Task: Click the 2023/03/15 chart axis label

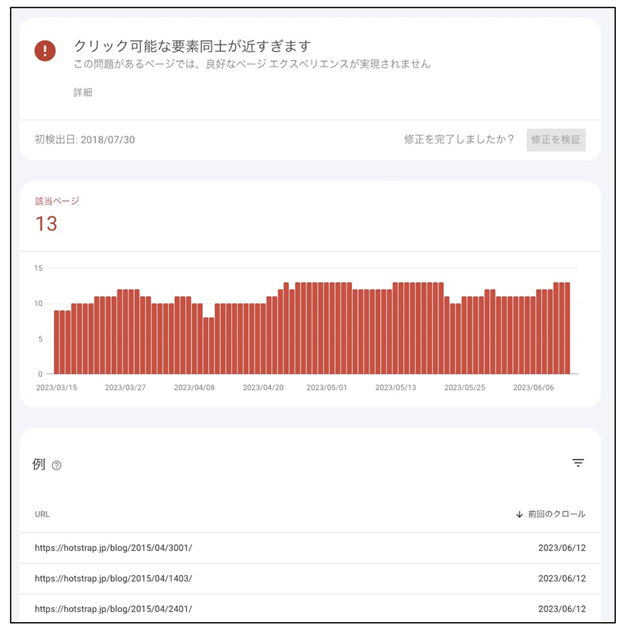Action: (56, 387)
